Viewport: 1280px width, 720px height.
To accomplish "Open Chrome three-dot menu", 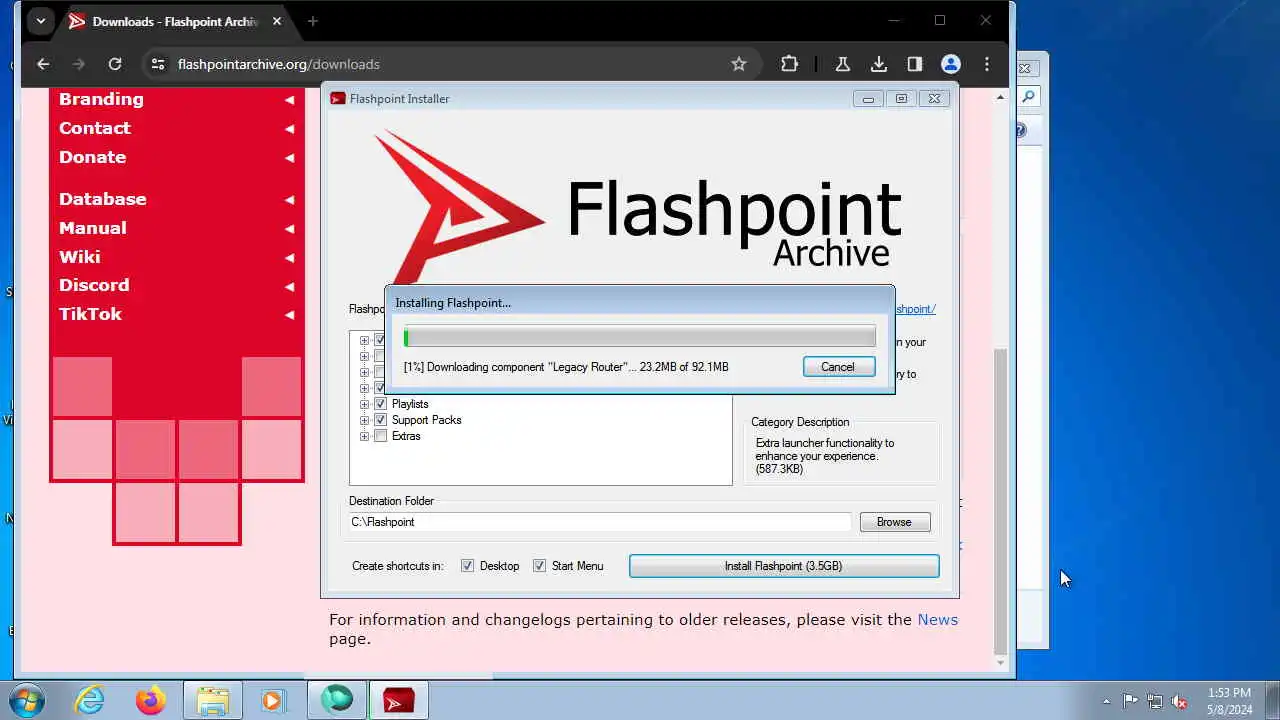I will pyautogui.click(x=987, y=64).
